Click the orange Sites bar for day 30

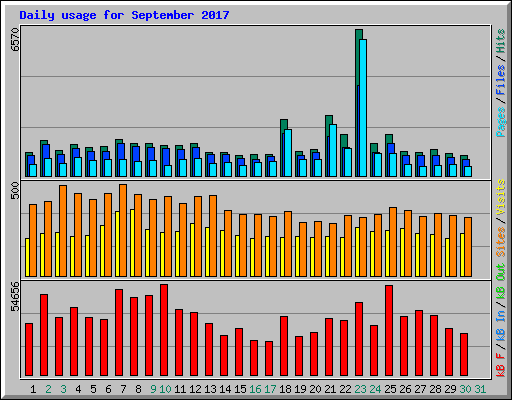click(x=468, y=247)
